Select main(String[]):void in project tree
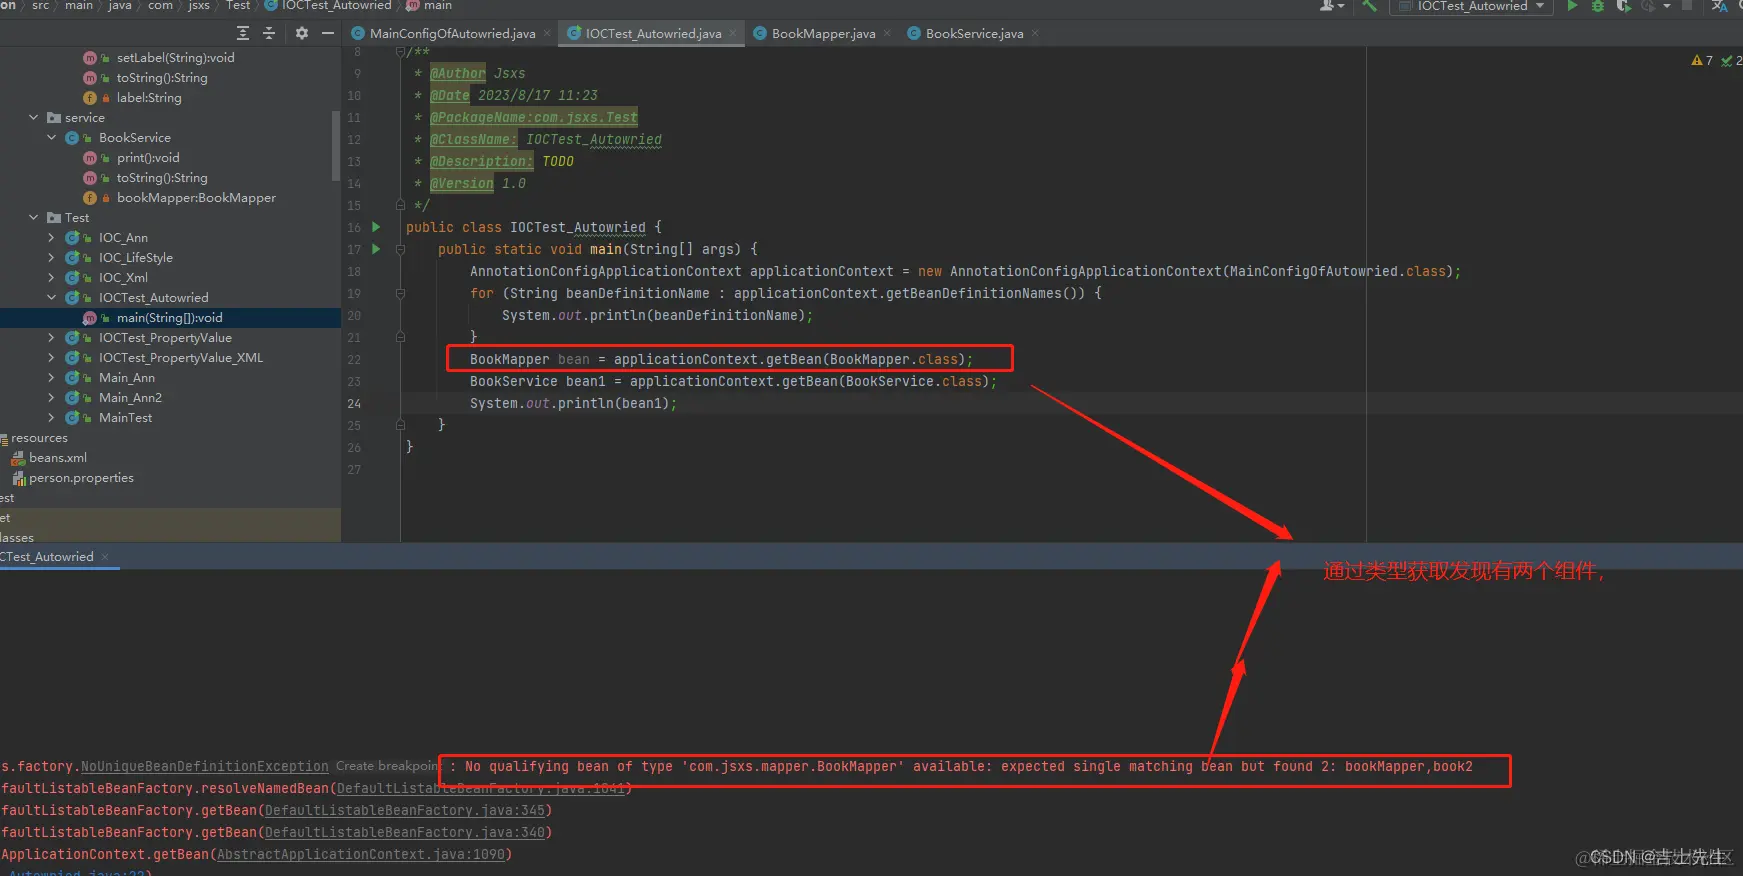1743x876 pixels. point(170,318)
